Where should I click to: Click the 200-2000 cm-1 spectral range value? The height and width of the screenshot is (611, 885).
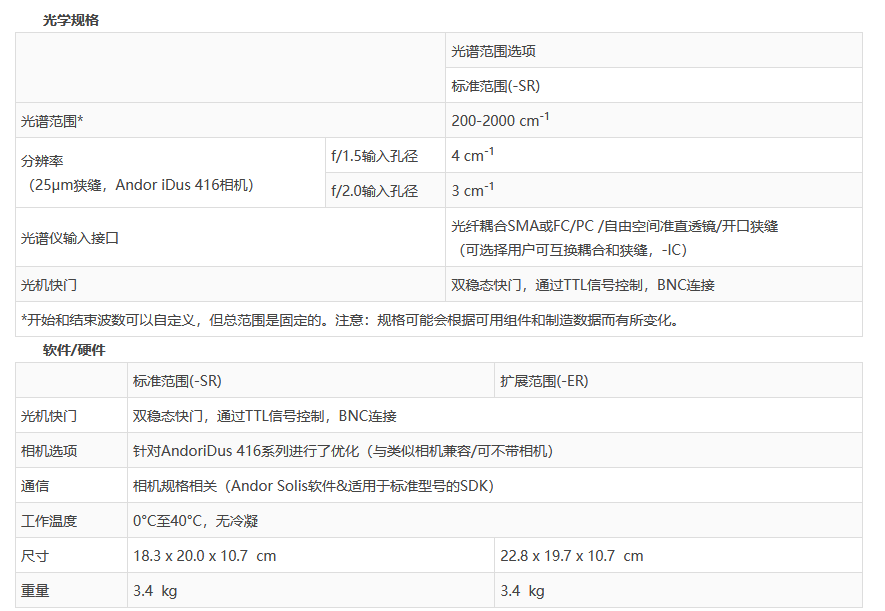(500, 121)
